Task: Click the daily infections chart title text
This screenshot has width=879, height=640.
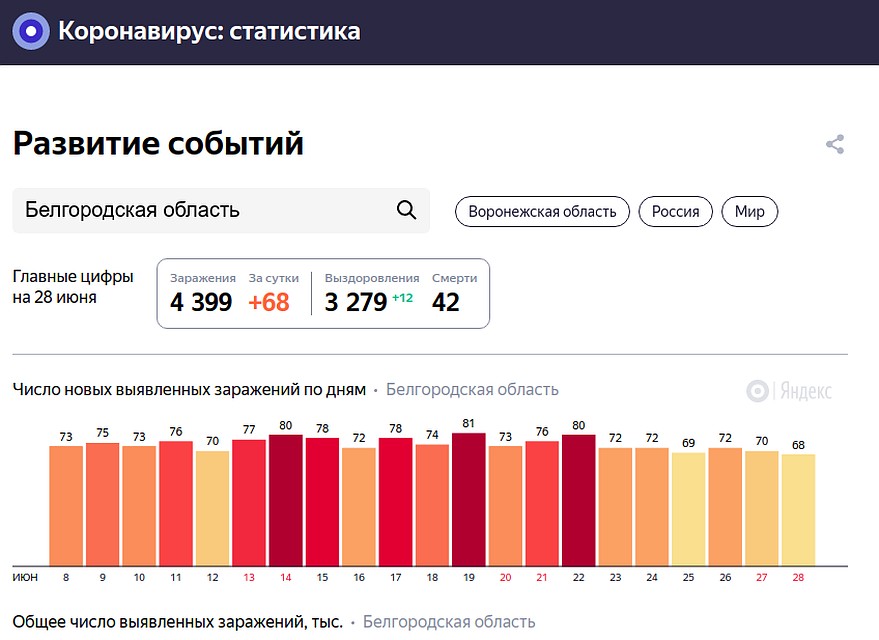Action: (x=189, y=389)
